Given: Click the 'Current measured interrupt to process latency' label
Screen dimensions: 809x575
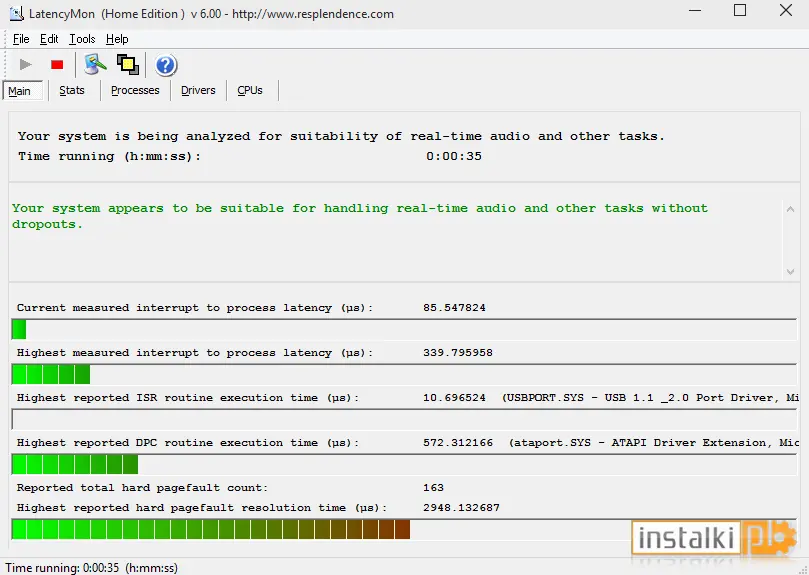Looking at the screenshot, I should tap(195, 308).
